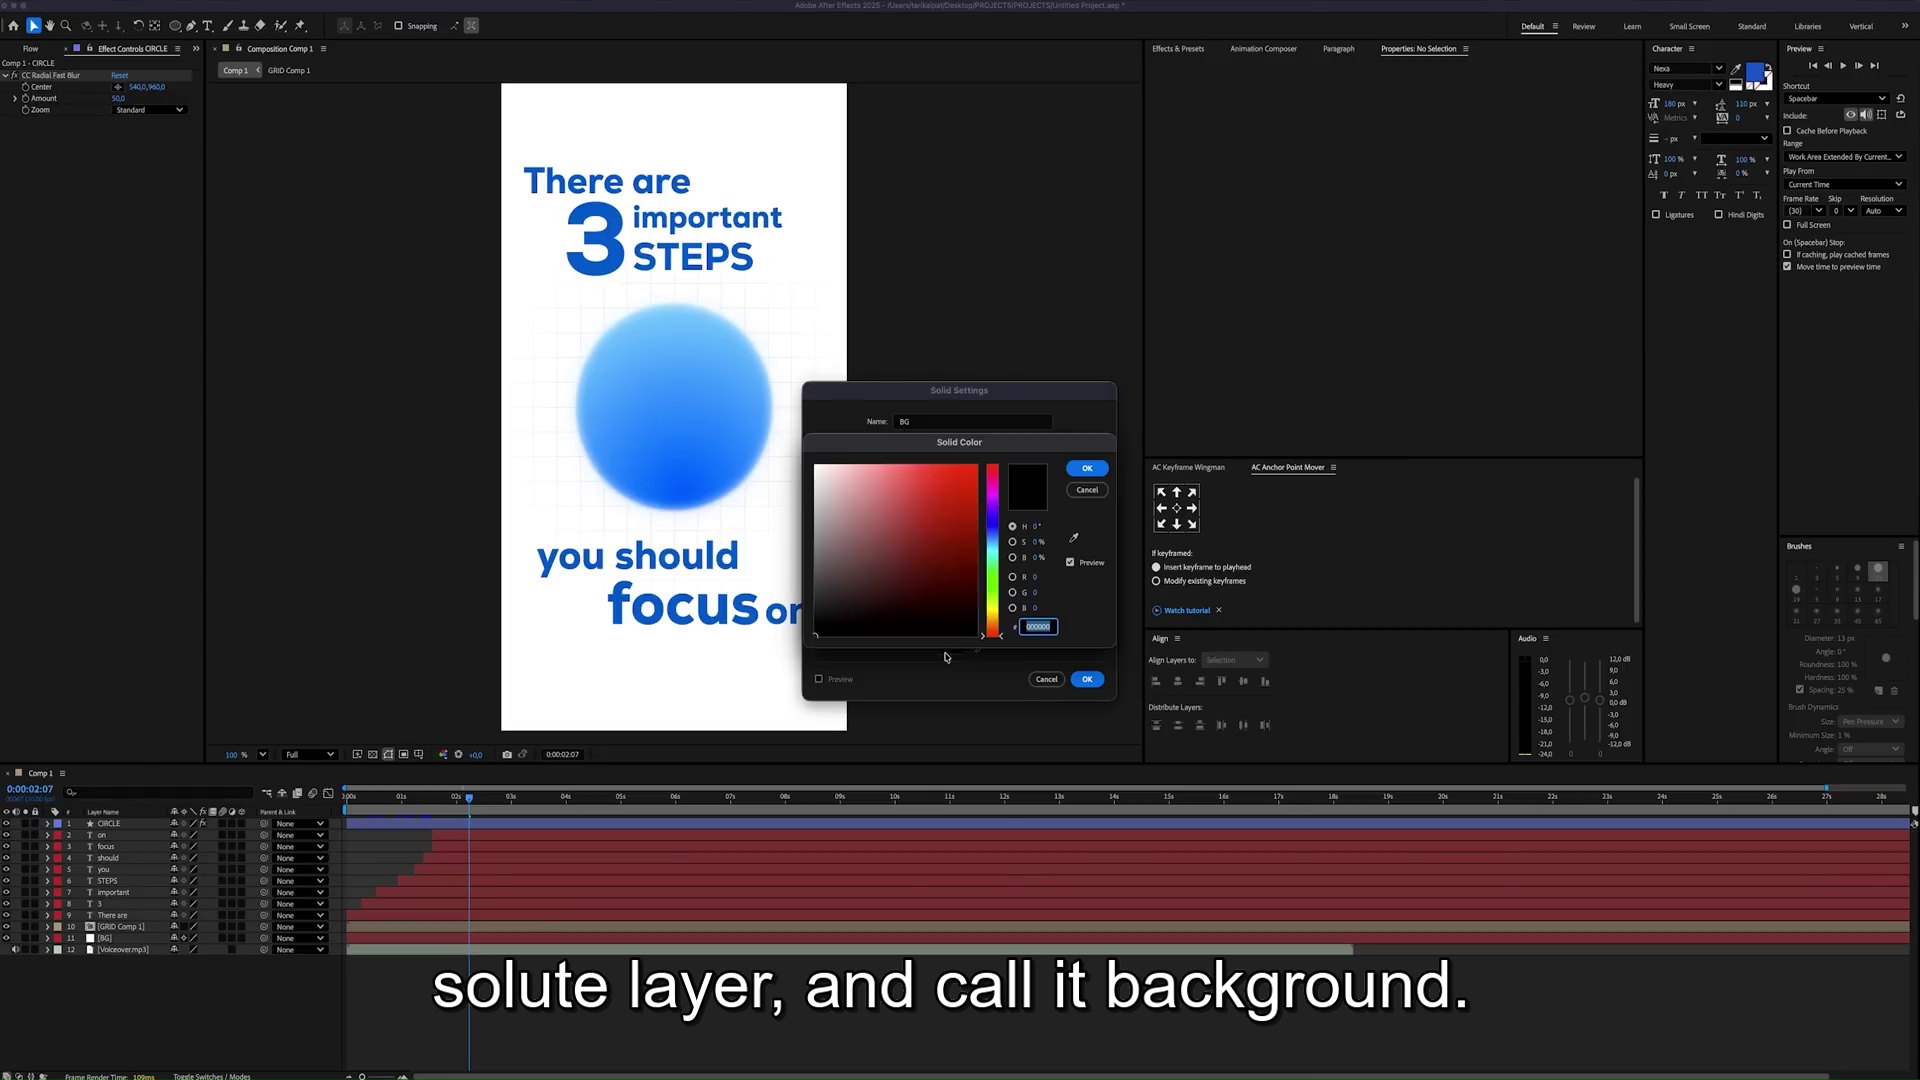This screenshot has width=1920, height=1080.
Task: Open the Animation Composer tab
Action: click(x=1263, y=49)
